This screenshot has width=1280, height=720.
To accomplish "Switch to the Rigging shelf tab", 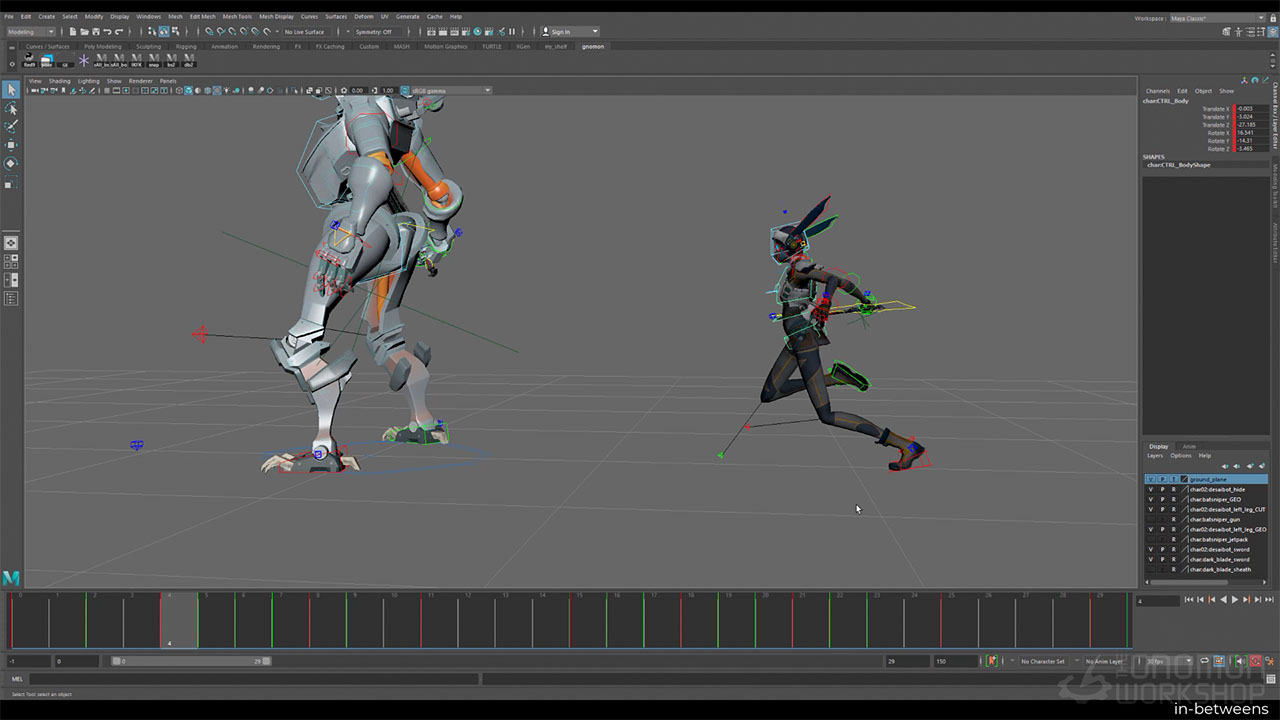I will coord(186,46).
